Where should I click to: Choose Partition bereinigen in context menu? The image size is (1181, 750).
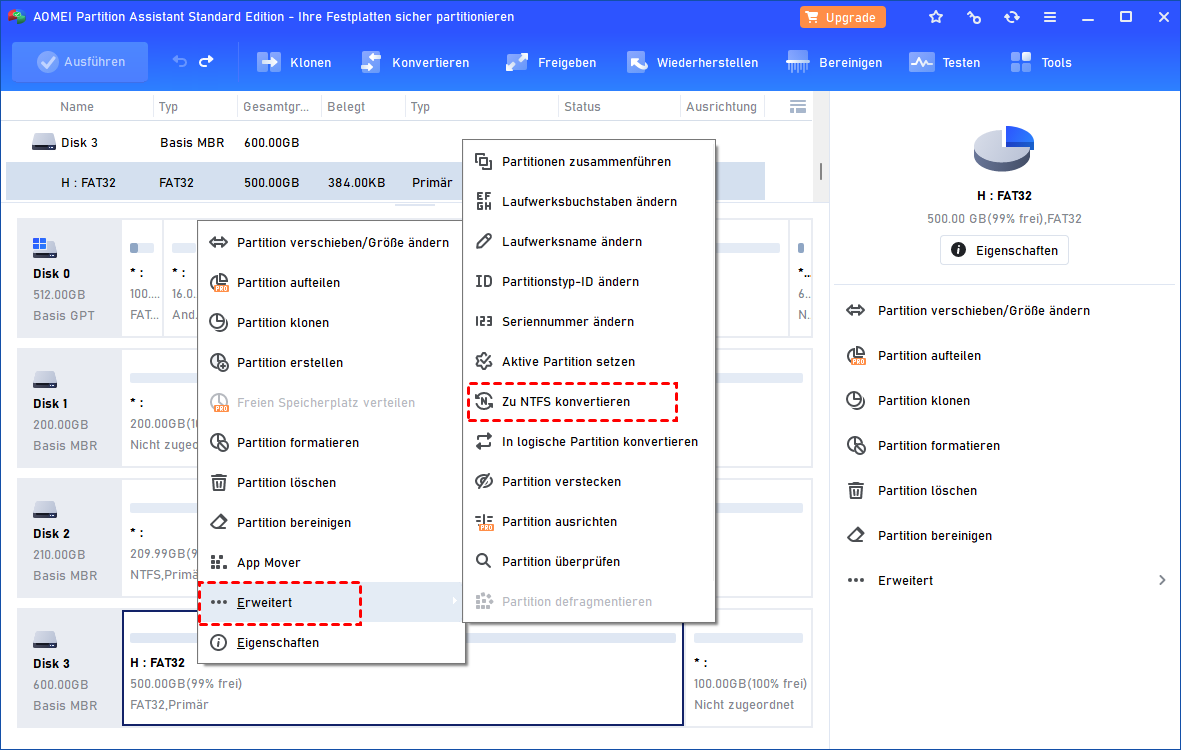(x=331, y=522)
